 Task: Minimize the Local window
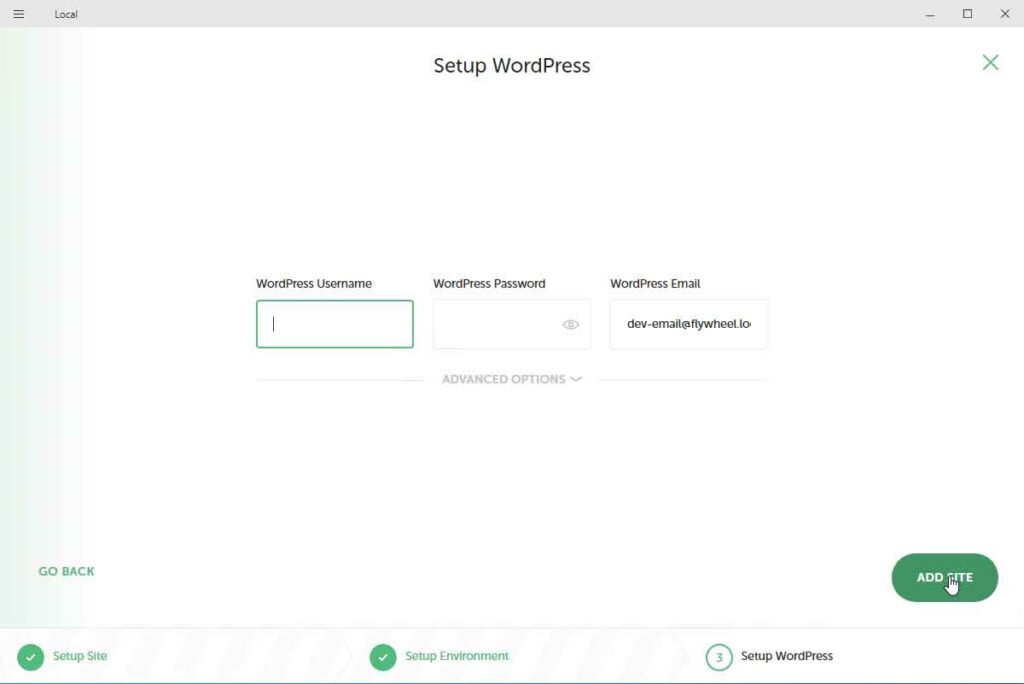tap(930, 14)
